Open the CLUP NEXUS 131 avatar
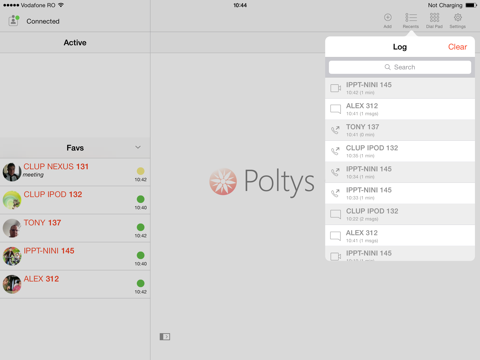 [12, 172]
